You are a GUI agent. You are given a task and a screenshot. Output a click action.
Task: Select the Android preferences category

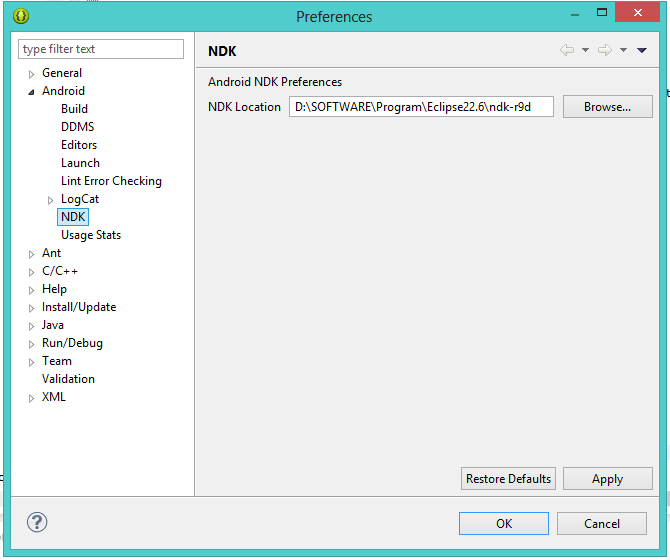63,91
